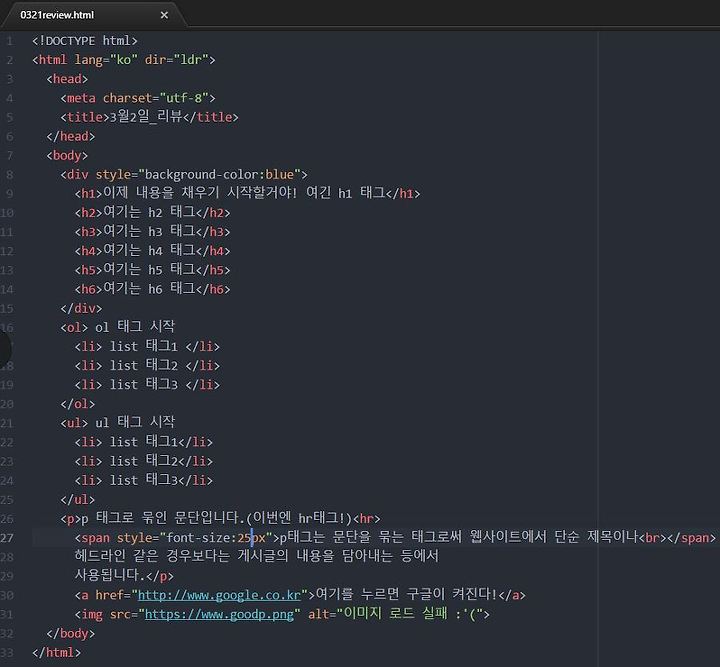Click the closing body tag on line 32
Viewport: 720px width, 667px height.
point(71,633)
